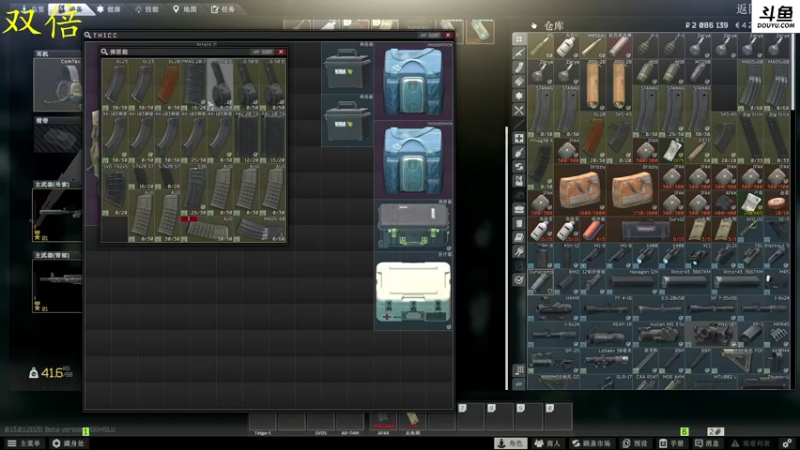Select the lower ammo case in THICC window

tap(347, 120)
